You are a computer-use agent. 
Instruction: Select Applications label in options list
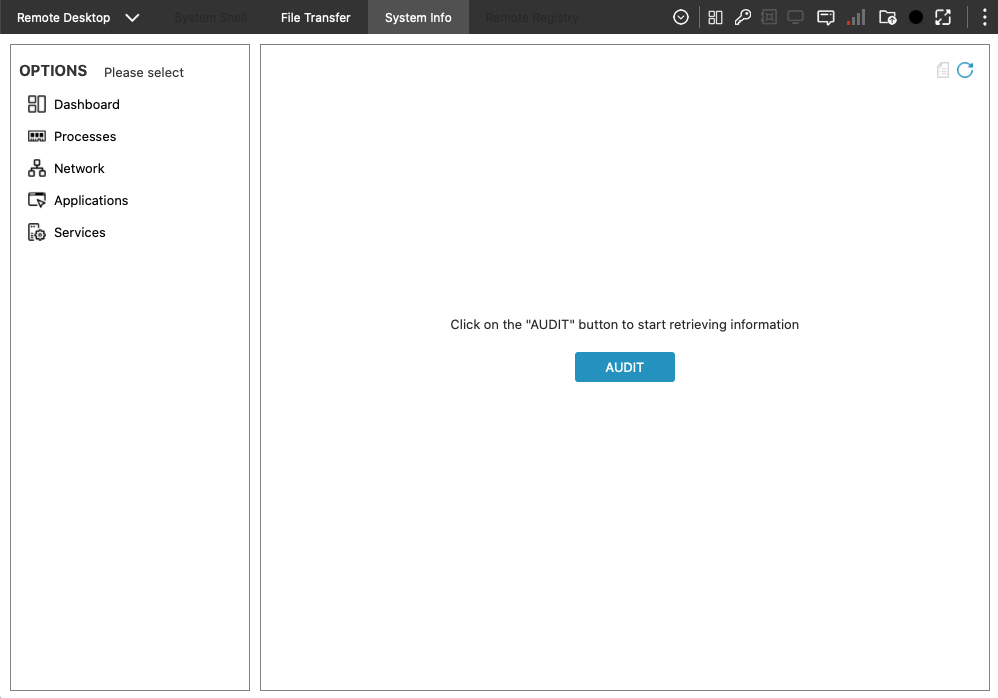tap(91, 200)
